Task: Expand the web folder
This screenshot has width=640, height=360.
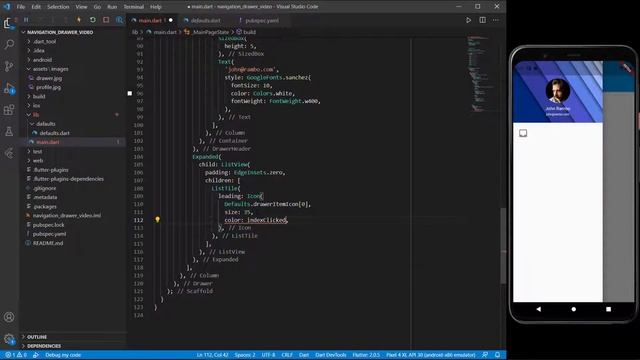Action: (38, 160)
